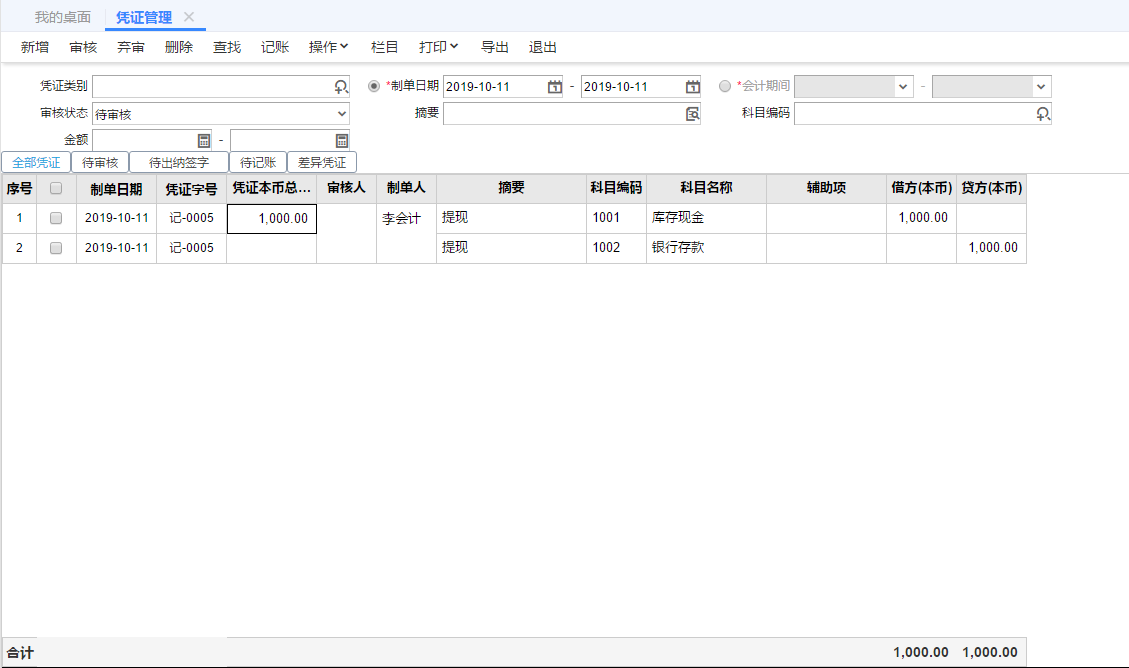Open calendar for start 制单日期
Viewport: 1129px width, 668px height.
click(x=554, y=87)
